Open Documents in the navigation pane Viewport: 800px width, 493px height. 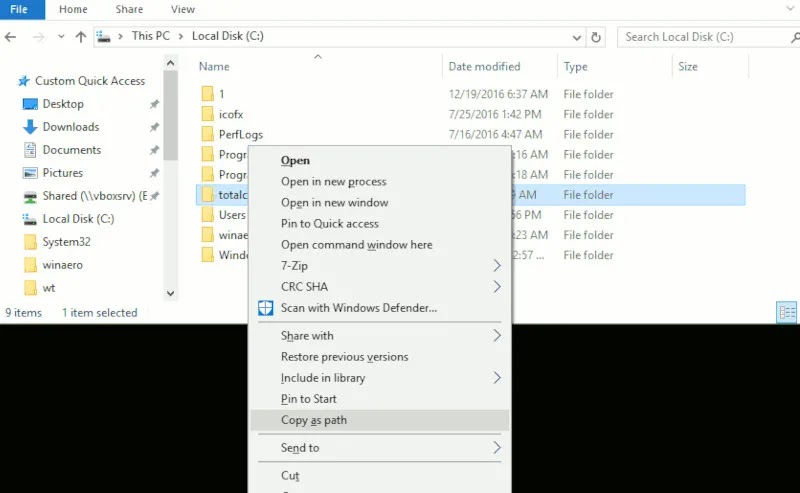tap(72, 150)
